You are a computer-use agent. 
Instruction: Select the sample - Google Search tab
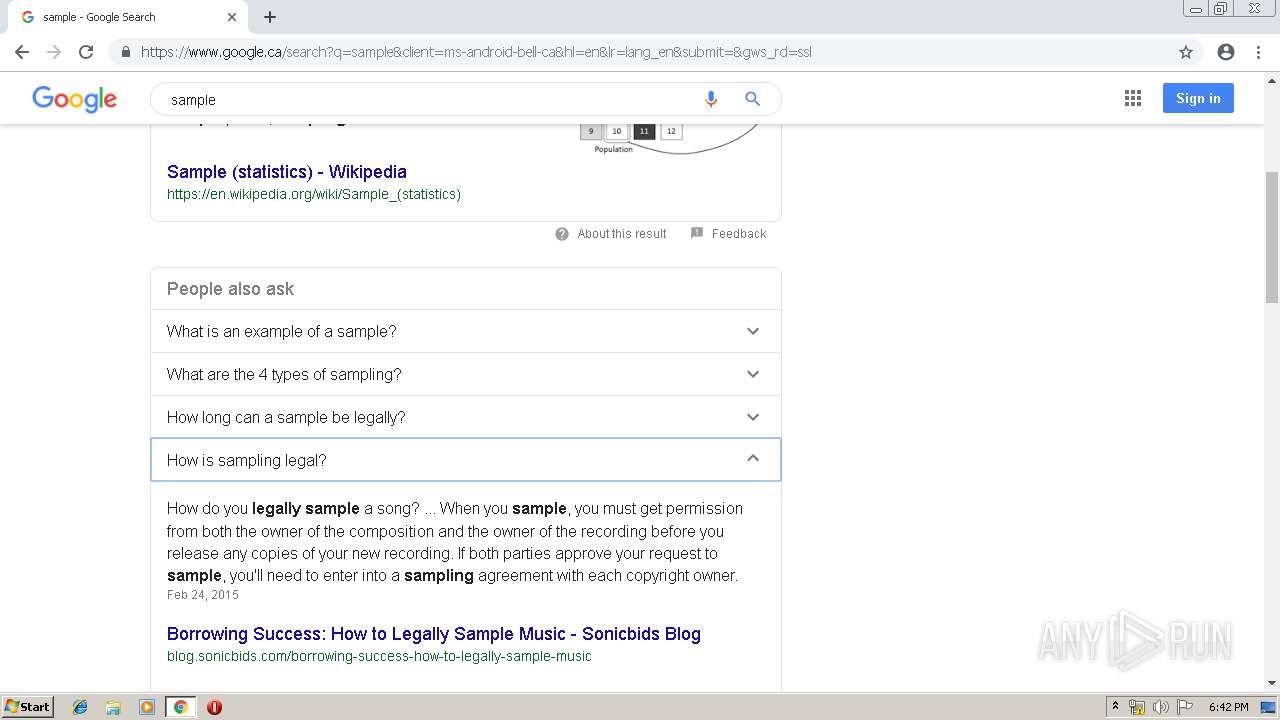coord(128,17)
